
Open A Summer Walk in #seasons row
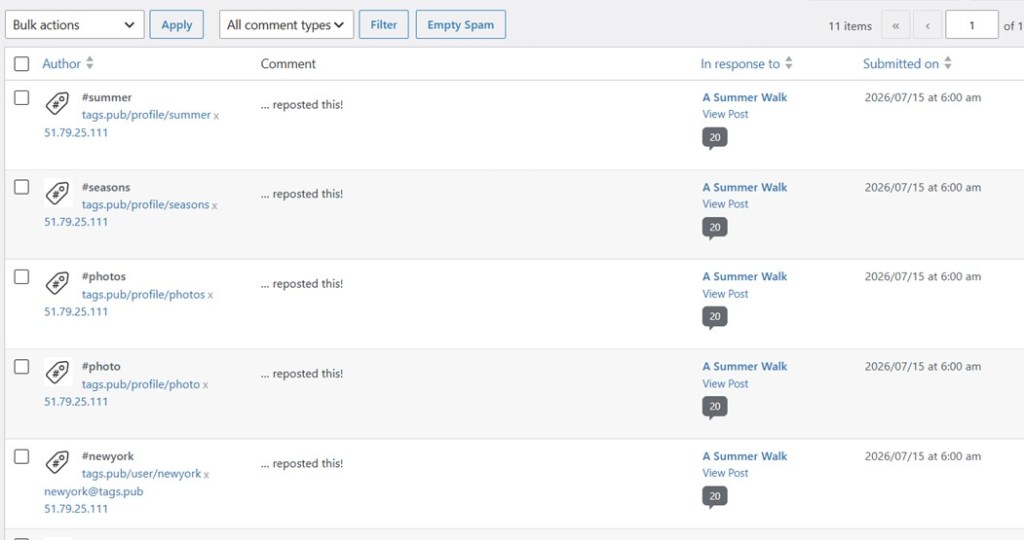pos(744,187)
